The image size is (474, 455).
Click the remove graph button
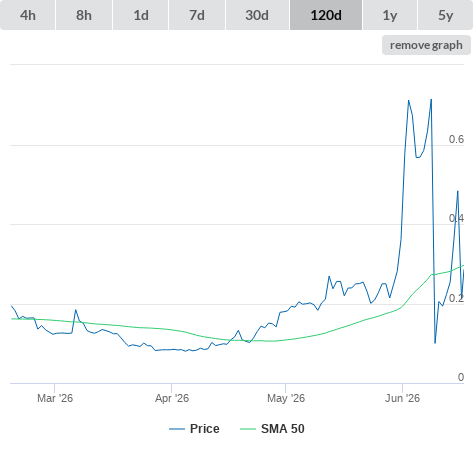pyautogui.click(x=426, y=45)
